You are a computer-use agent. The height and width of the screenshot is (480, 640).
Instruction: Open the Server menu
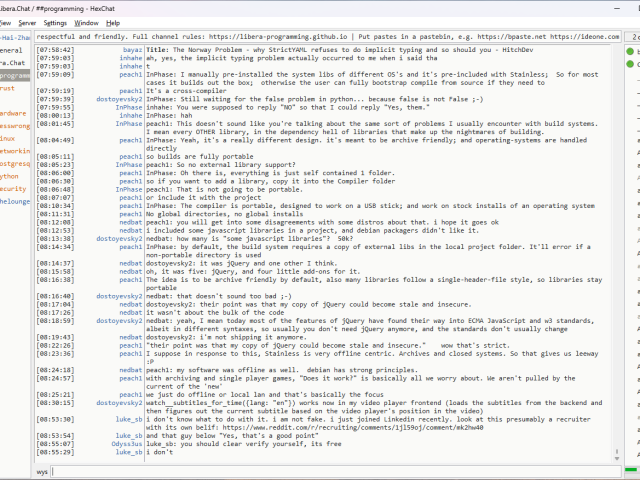point(26,22)
